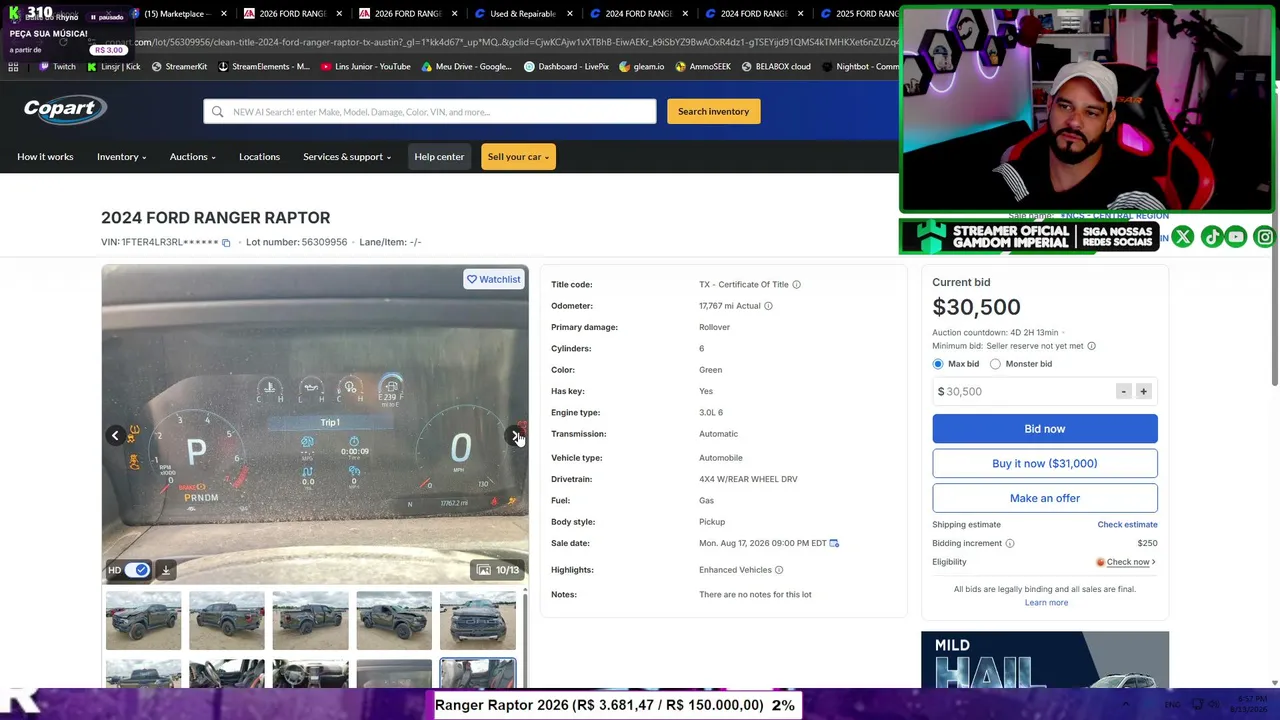Open the Linsjr | Kick bookmark

(x=114, y=67)
